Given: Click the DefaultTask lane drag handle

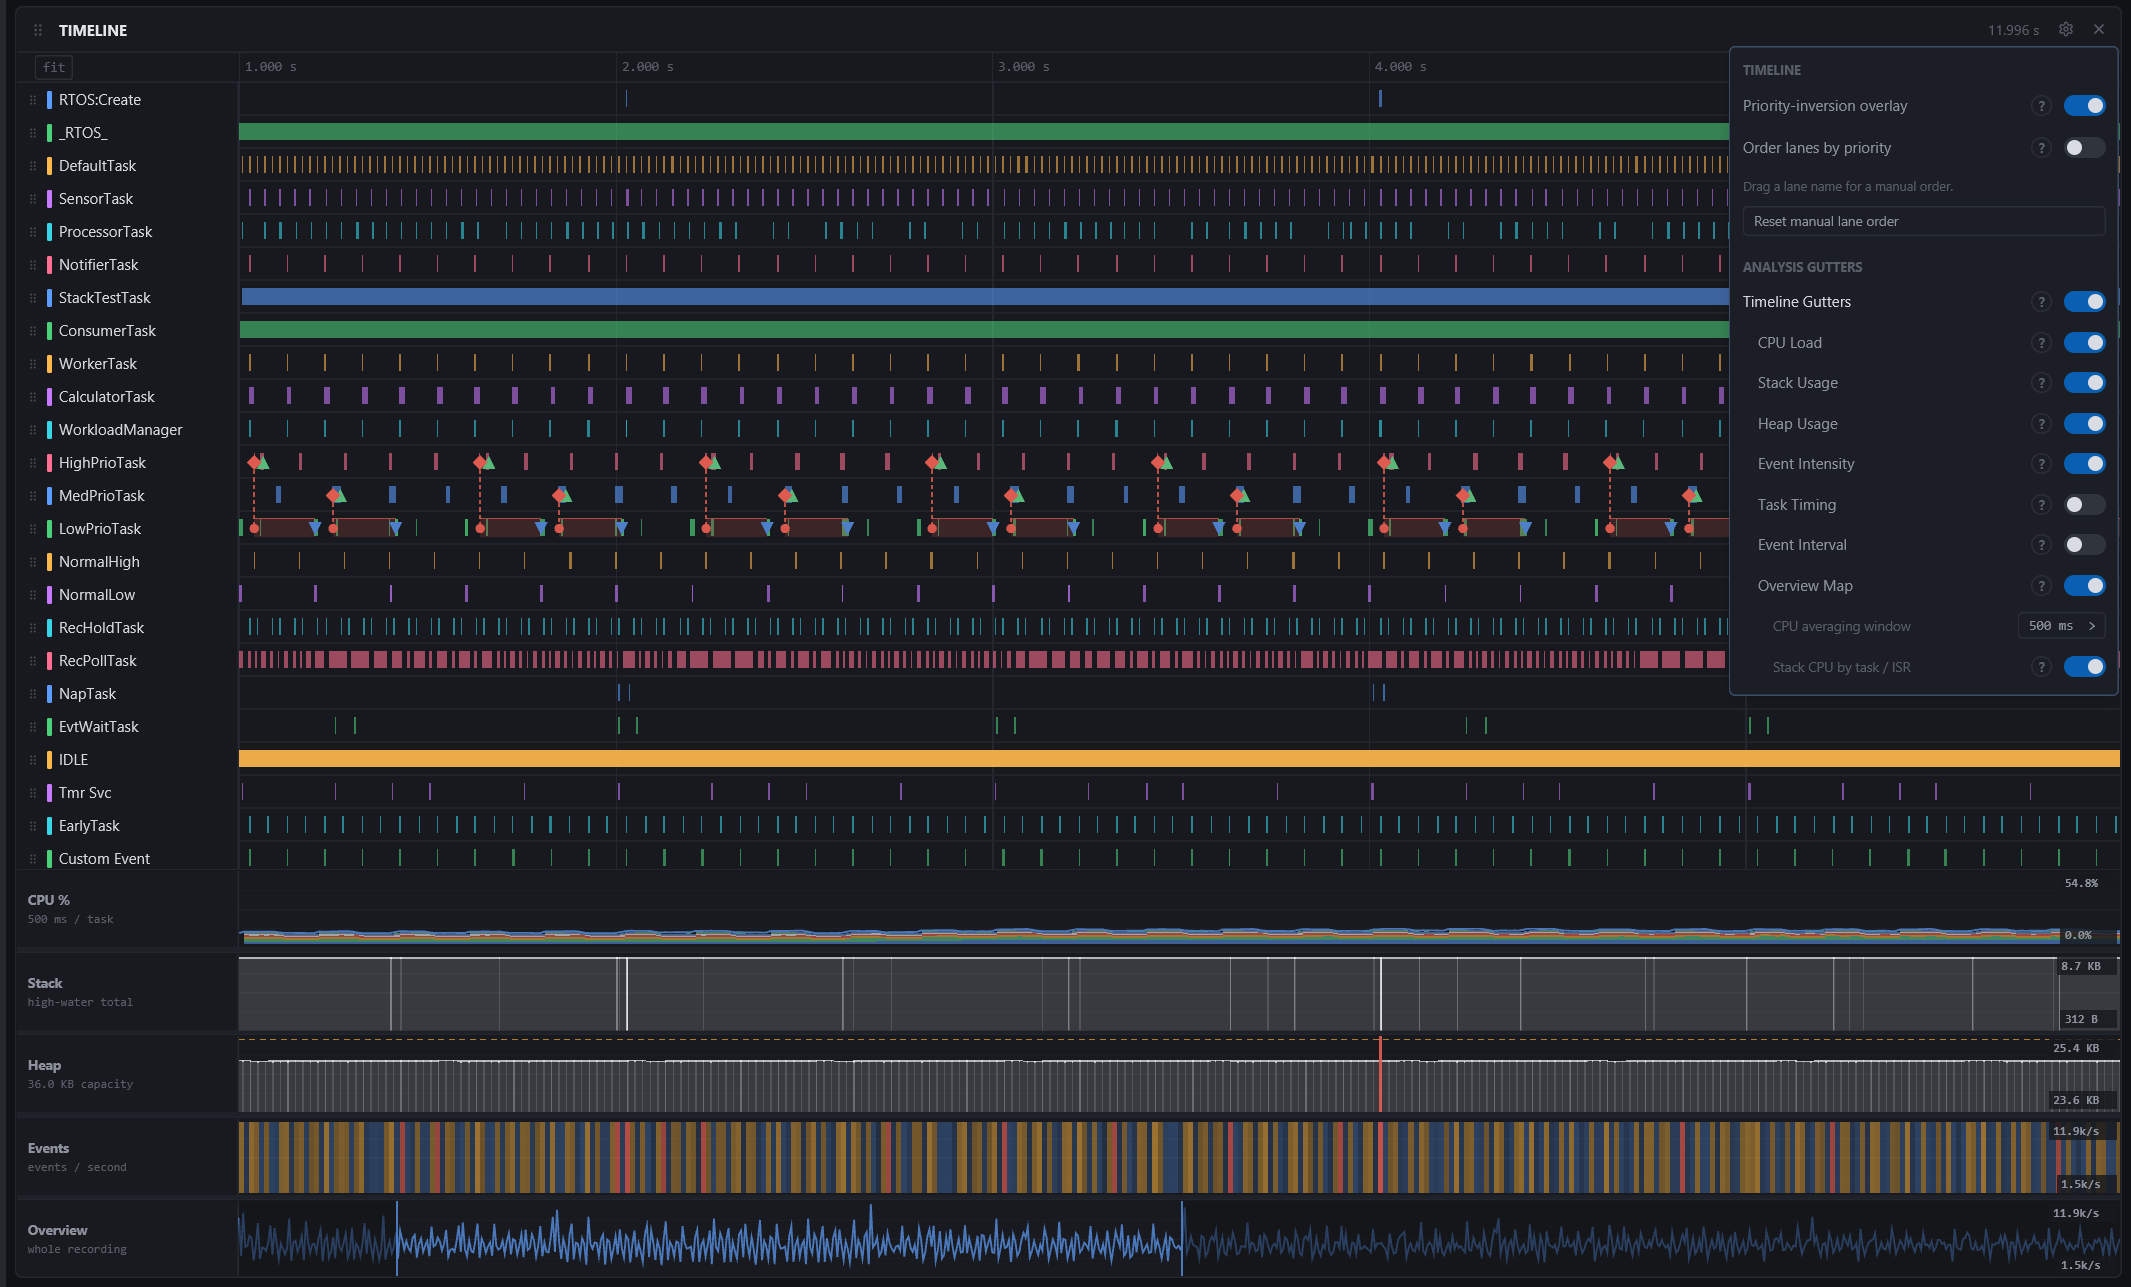Looking at the screenshot, I should pyautogui.click(x=33, y=166).
